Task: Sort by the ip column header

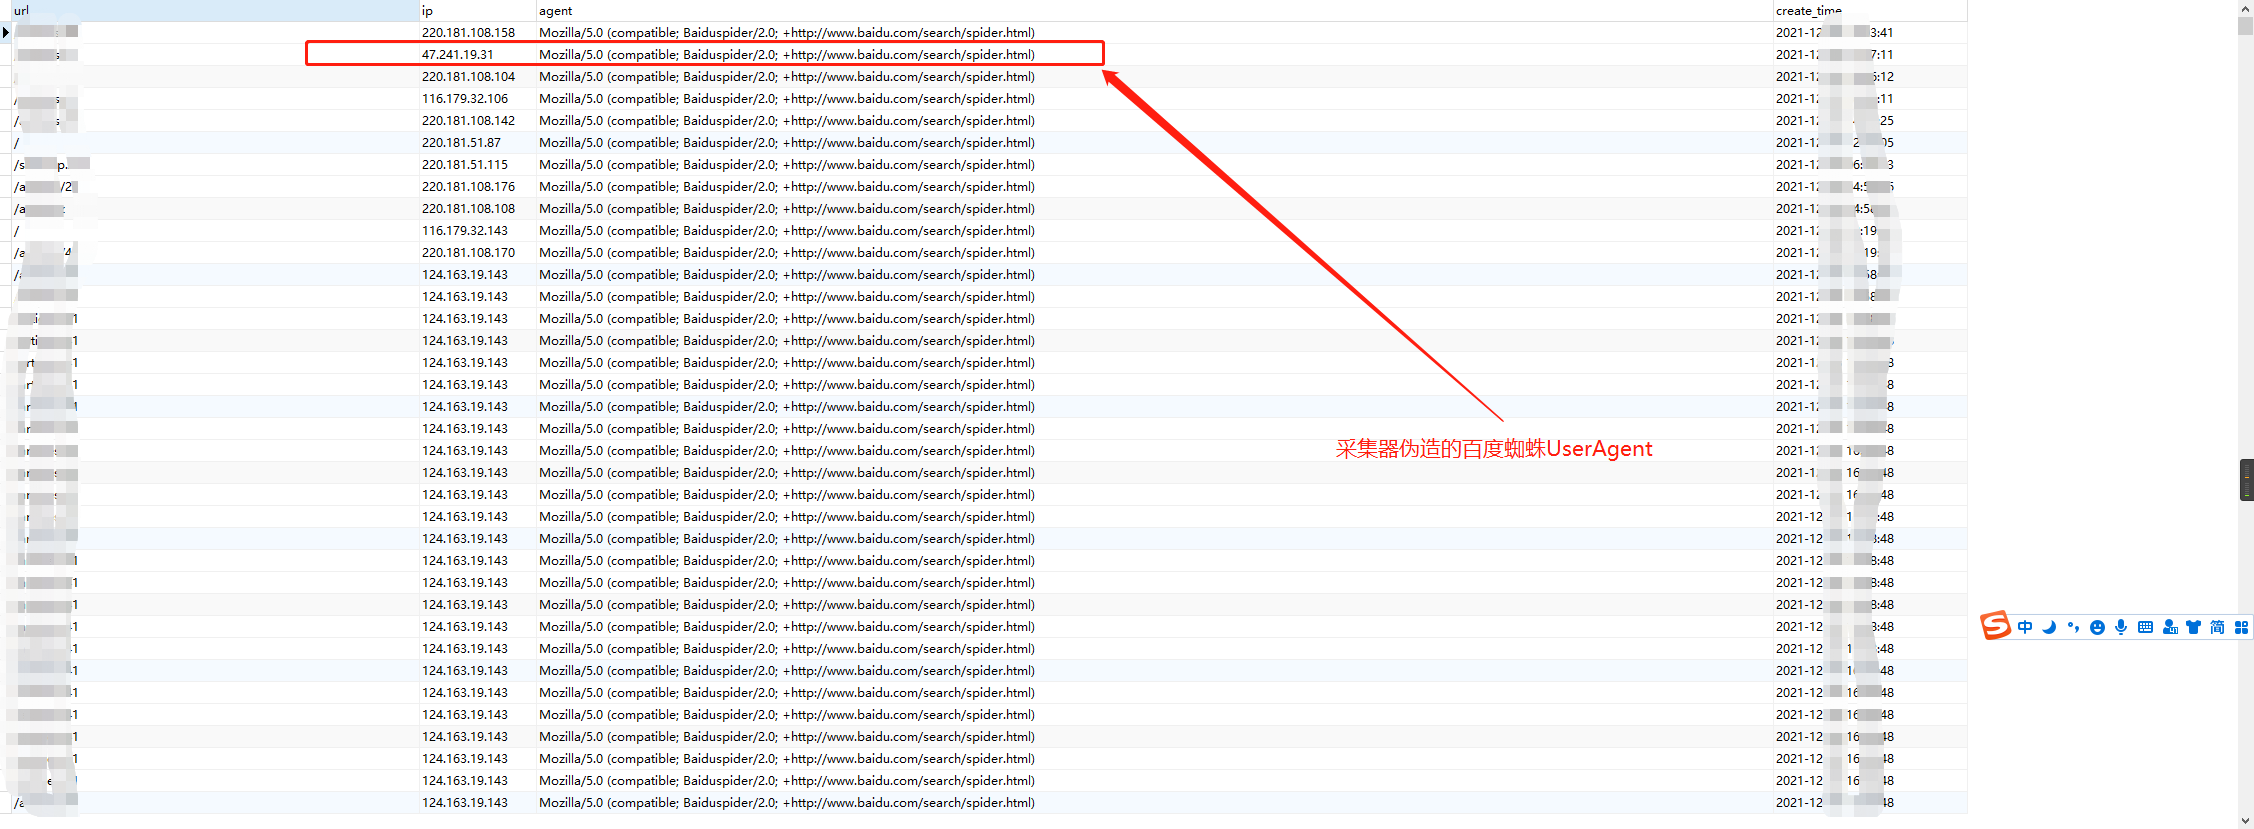Action: pyautogui.click(x=477, y=10)
